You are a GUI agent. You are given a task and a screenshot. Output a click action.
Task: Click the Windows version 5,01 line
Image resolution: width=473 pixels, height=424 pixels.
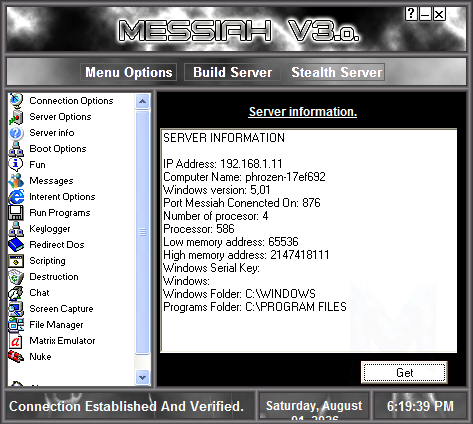tap(217, 190)
